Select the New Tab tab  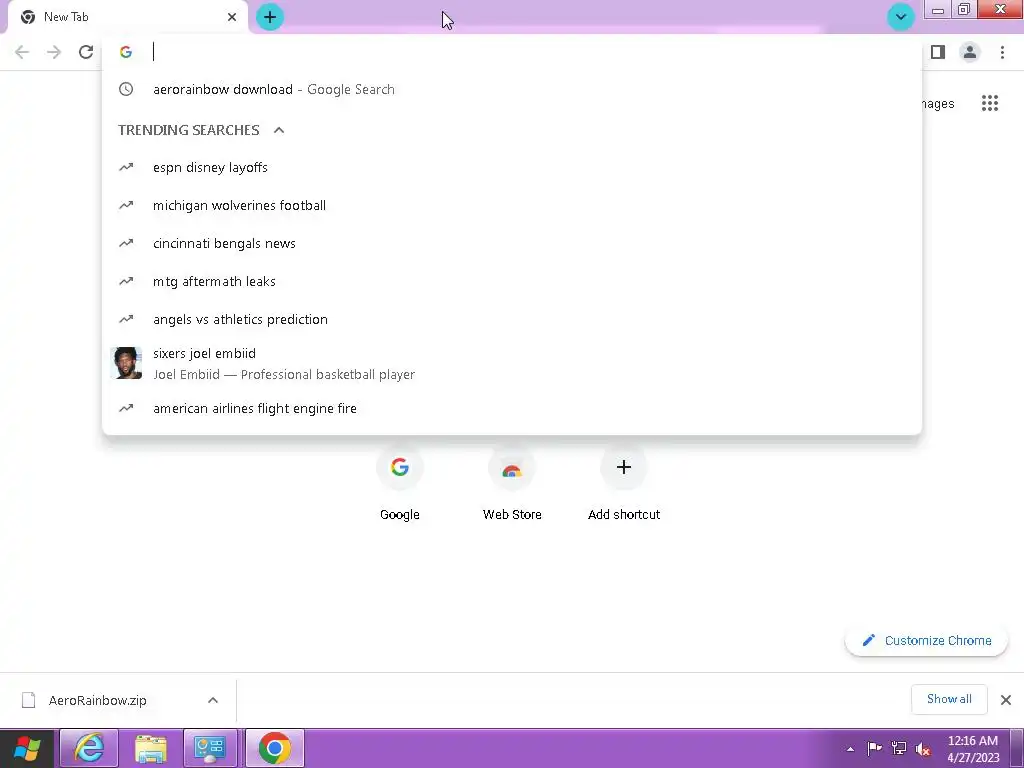(127, 17)
